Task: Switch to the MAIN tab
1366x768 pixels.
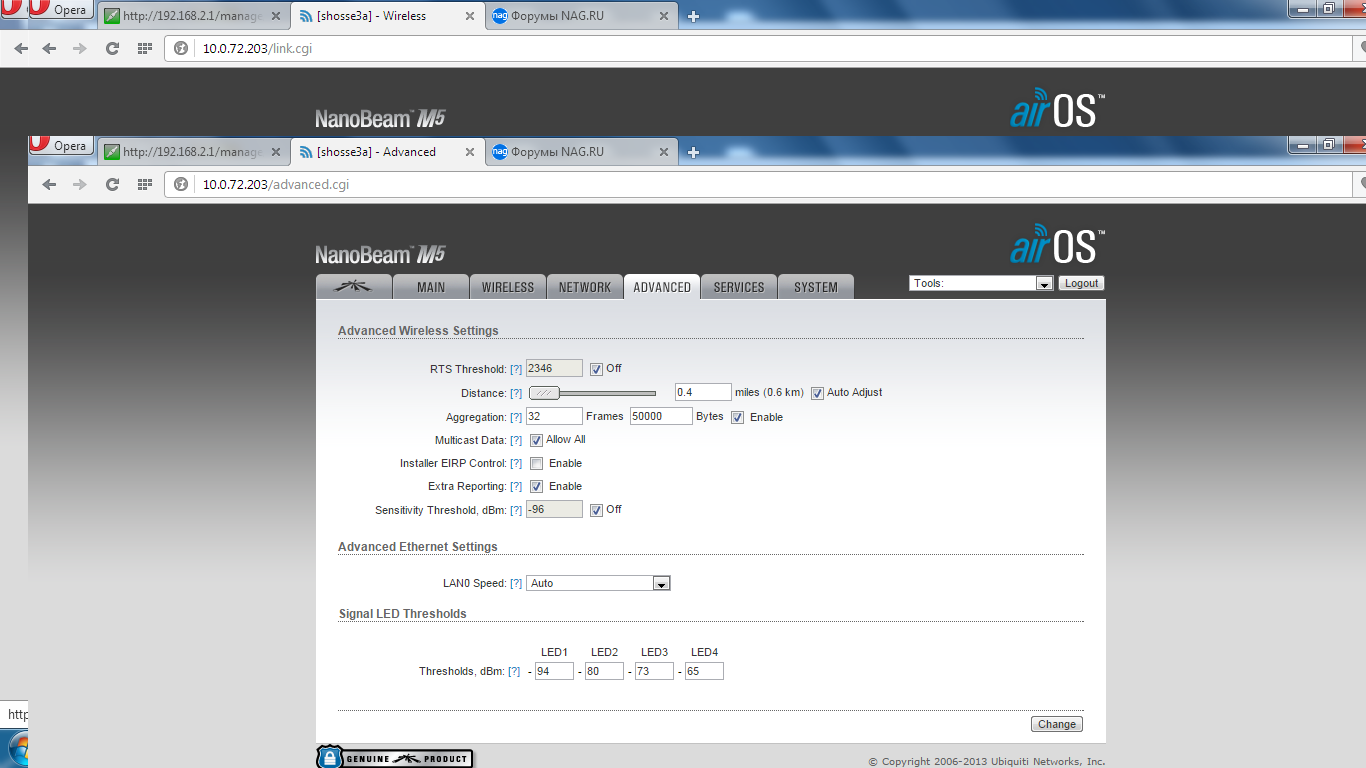Action: coord(431,287)
